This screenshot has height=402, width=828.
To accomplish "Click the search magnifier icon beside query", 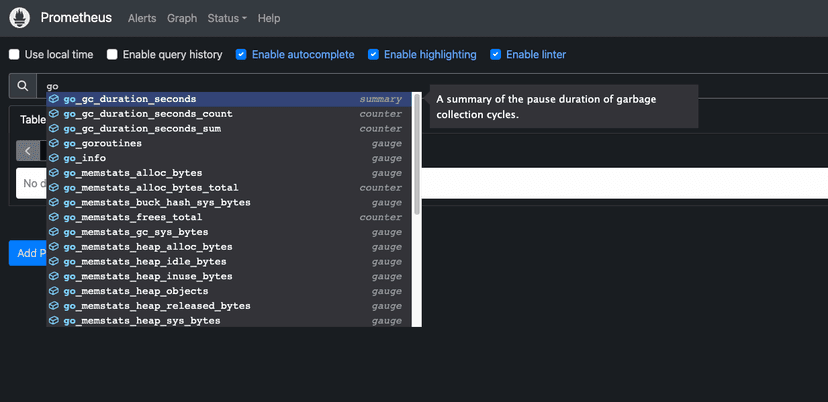I will coord(22,86).
